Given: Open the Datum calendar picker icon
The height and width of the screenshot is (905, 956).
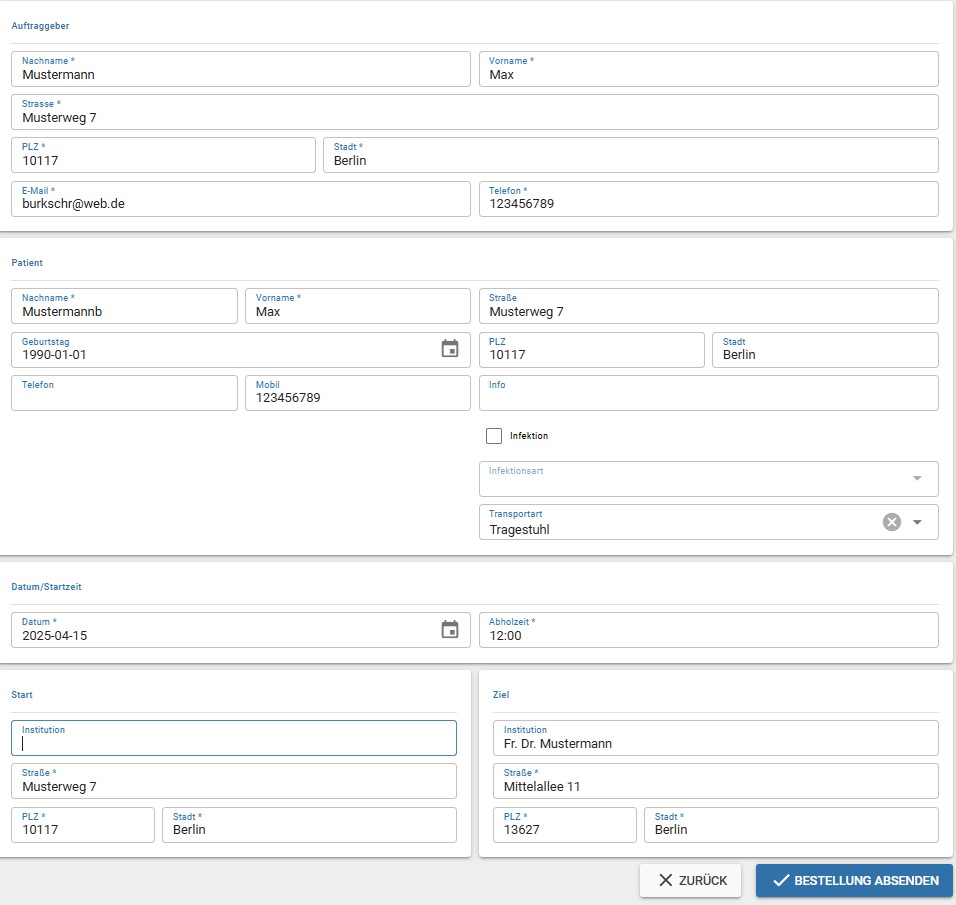Looking at the screenshot, I should (x=450, y=629).
